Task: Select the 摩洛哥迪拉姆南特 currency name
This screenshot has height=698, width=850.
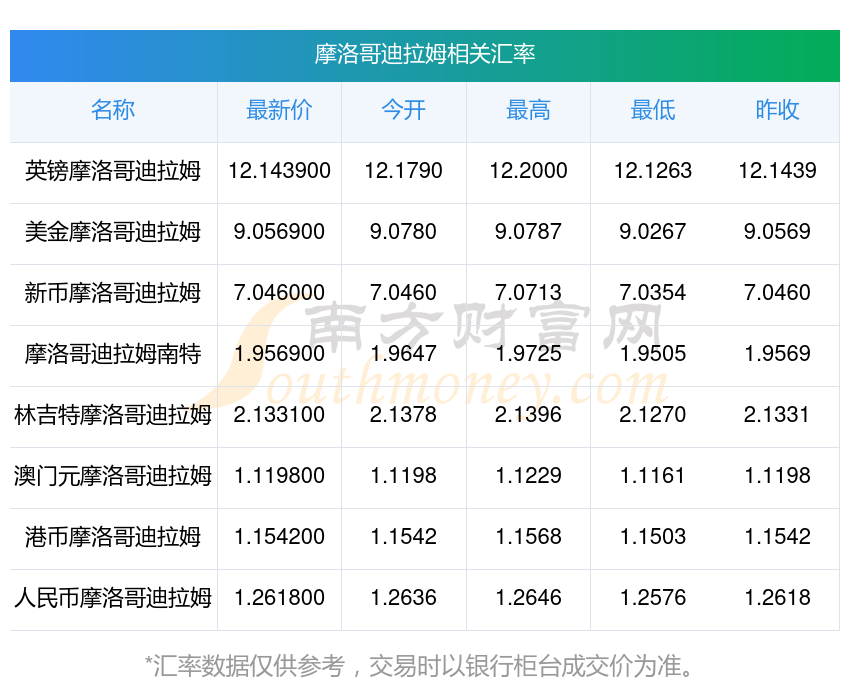Action: point(113,354)
